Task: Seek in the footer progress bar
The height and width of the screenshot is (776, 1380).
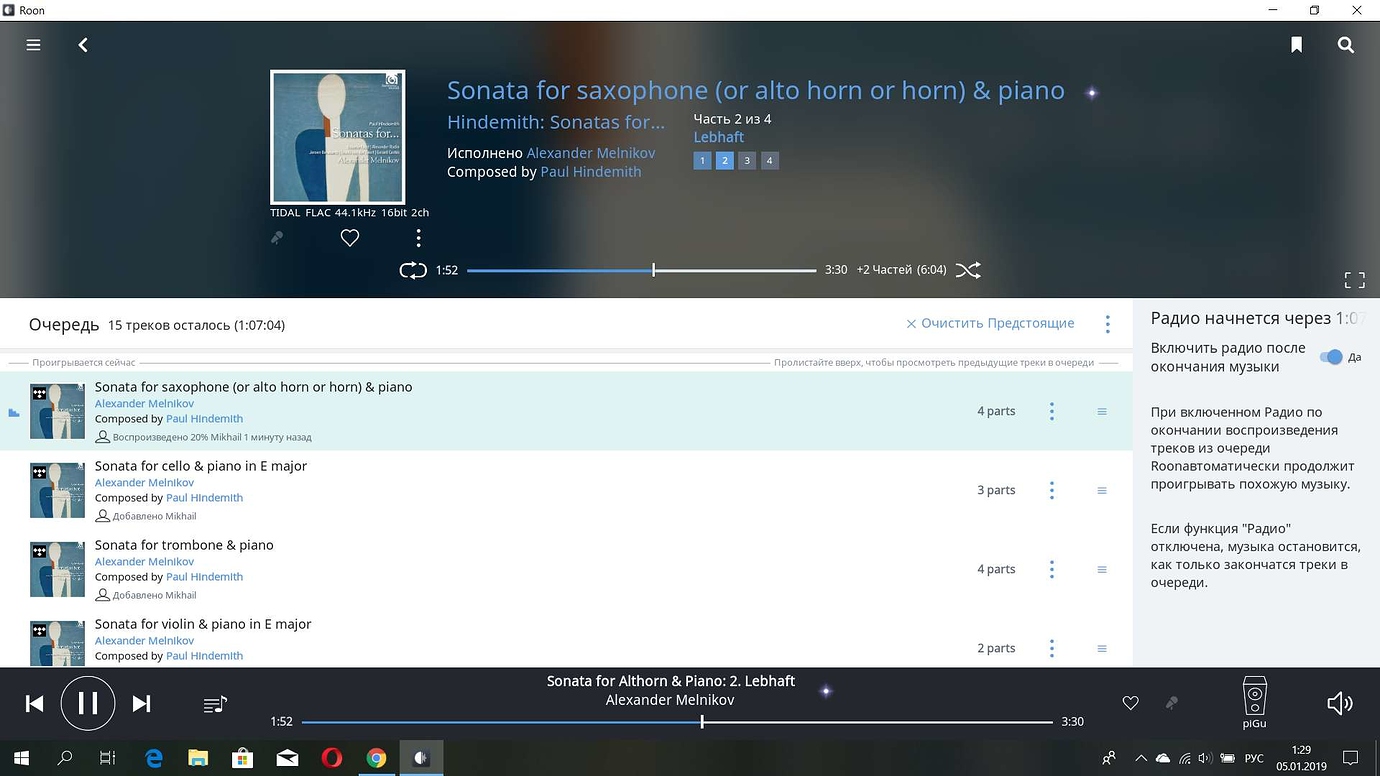Action: click(x=677, y=721)
